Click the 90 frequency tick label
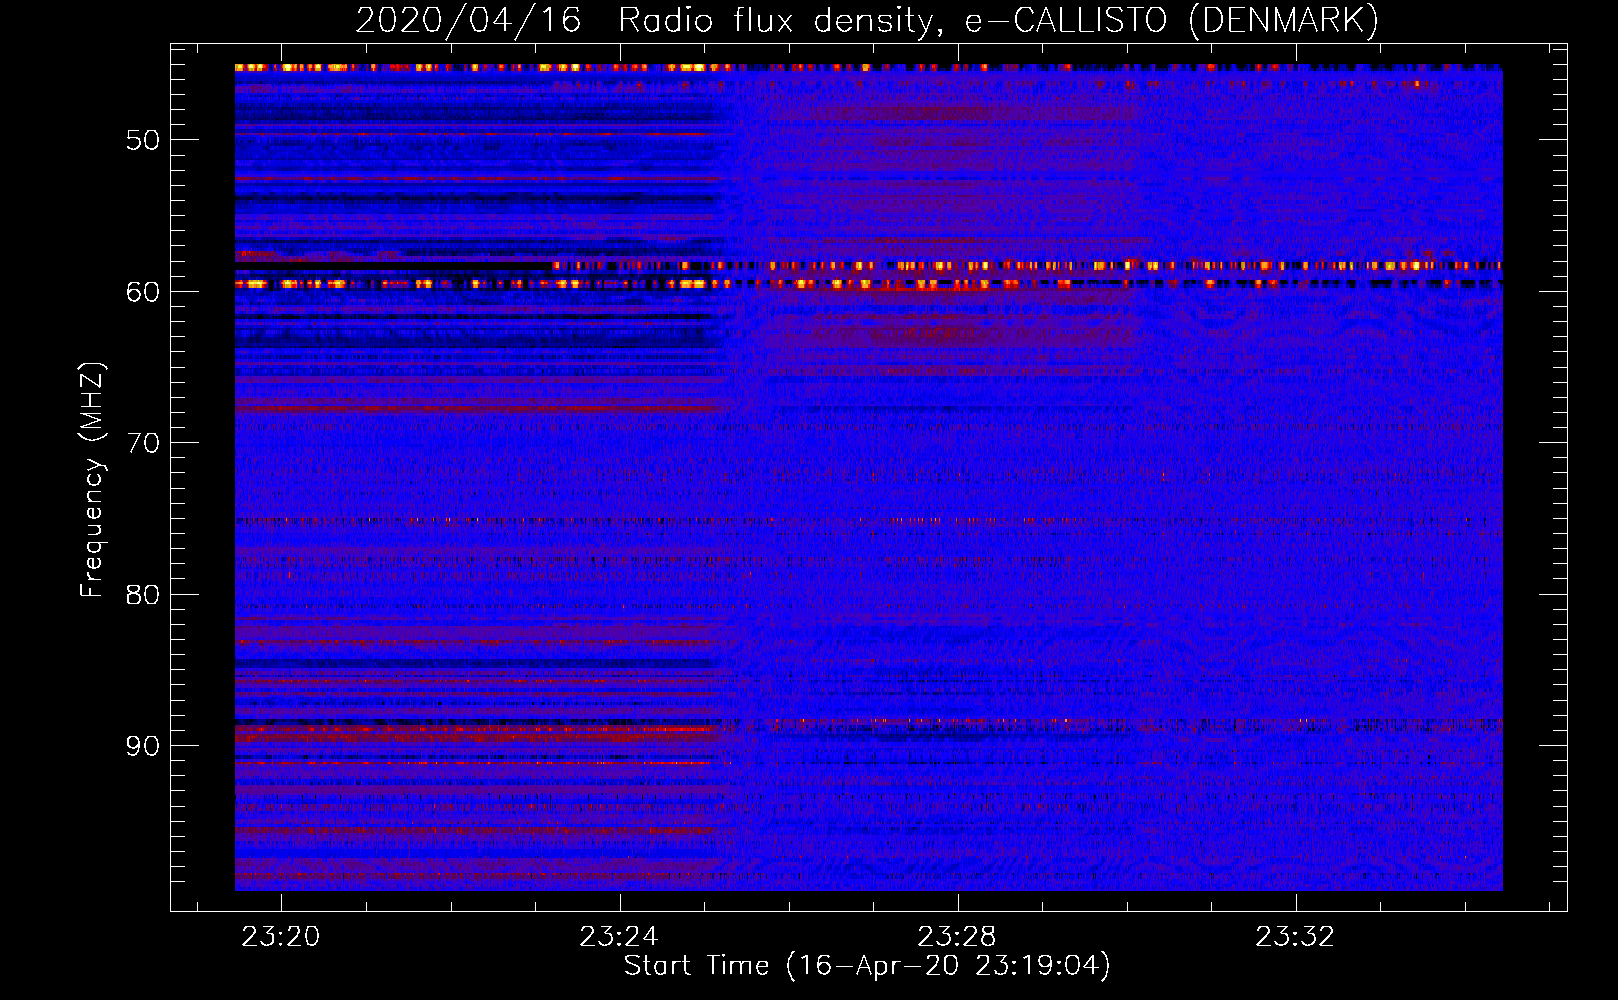Viewport: 1618px width, 1000px height. pyautogui.click(x=142, y=747)
